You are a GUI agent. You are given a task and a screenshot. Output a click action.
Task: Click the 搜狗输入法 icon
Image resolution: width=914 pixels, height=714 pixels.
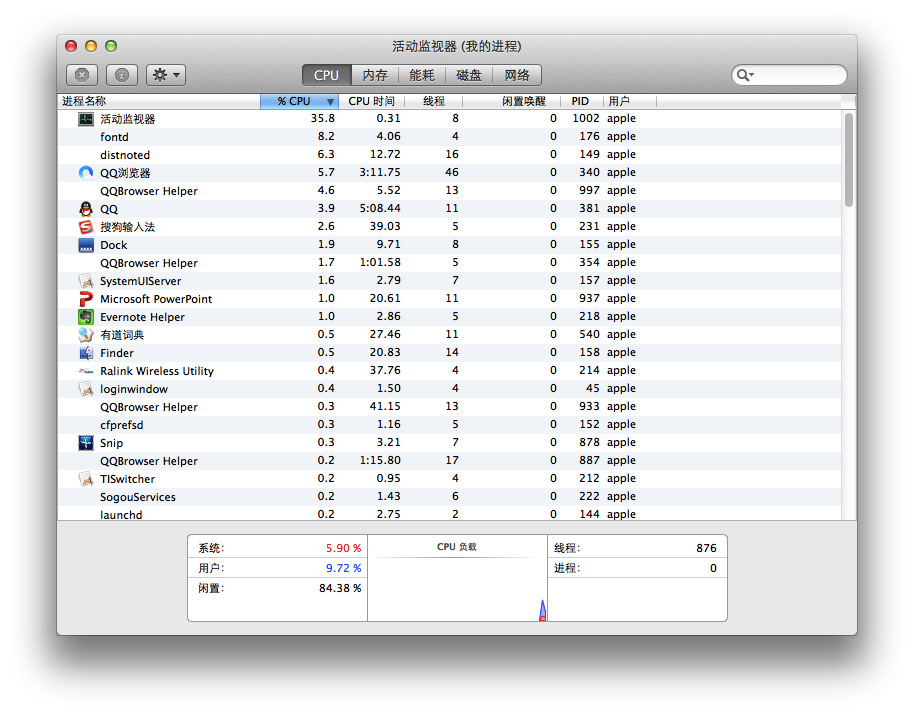click(86, 227)
